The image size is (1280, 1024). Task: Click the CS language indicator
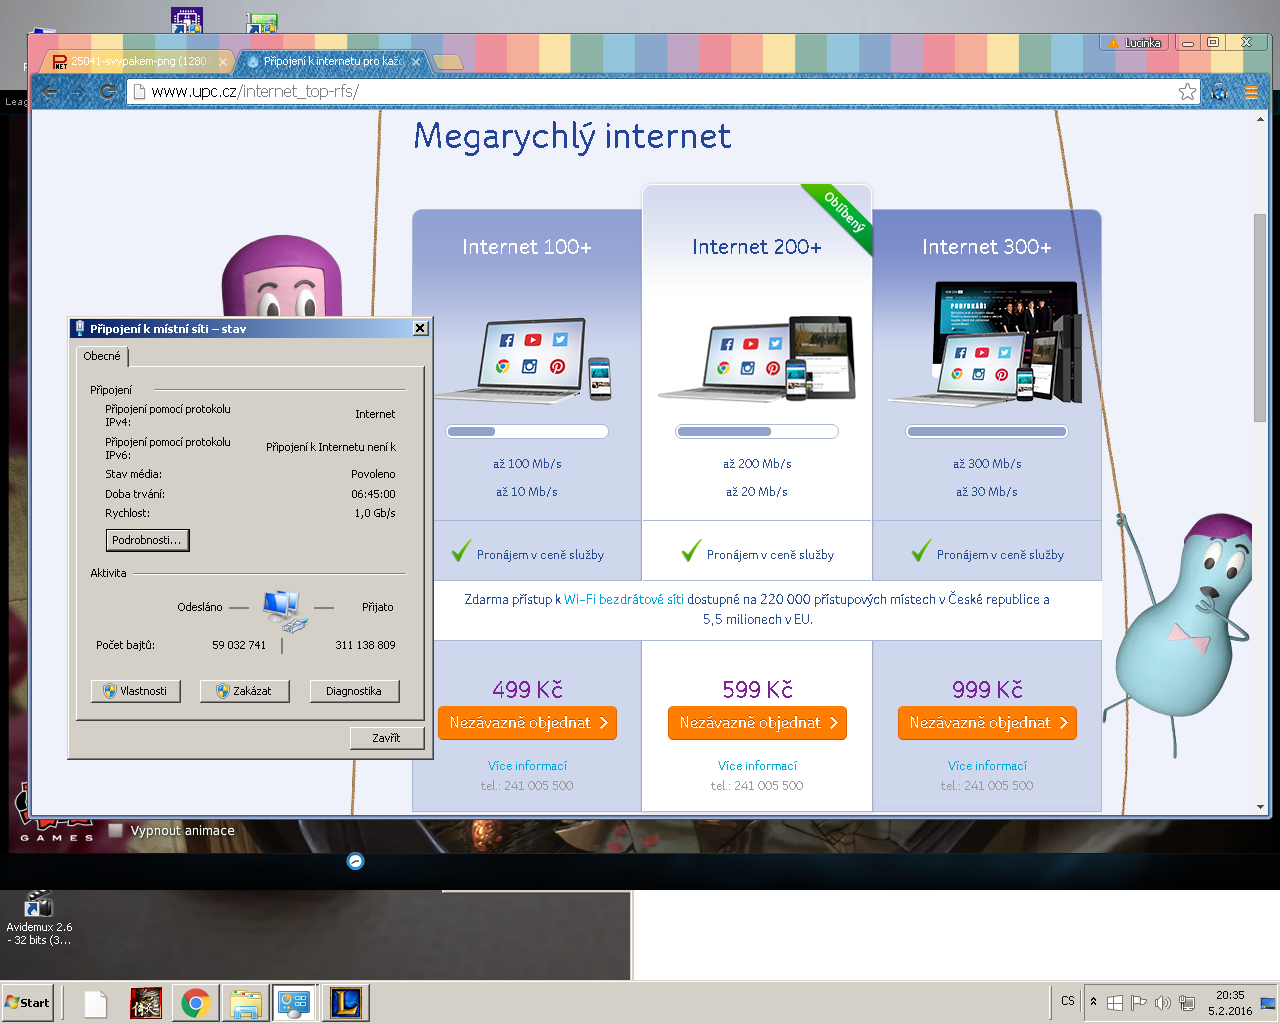1068,1001
